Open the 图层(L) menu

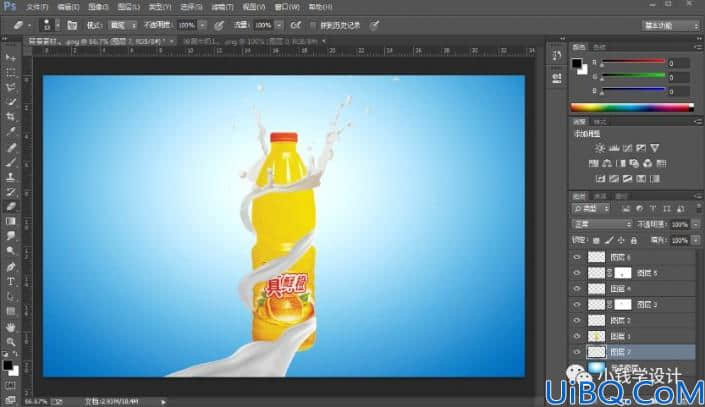point(128,7)
